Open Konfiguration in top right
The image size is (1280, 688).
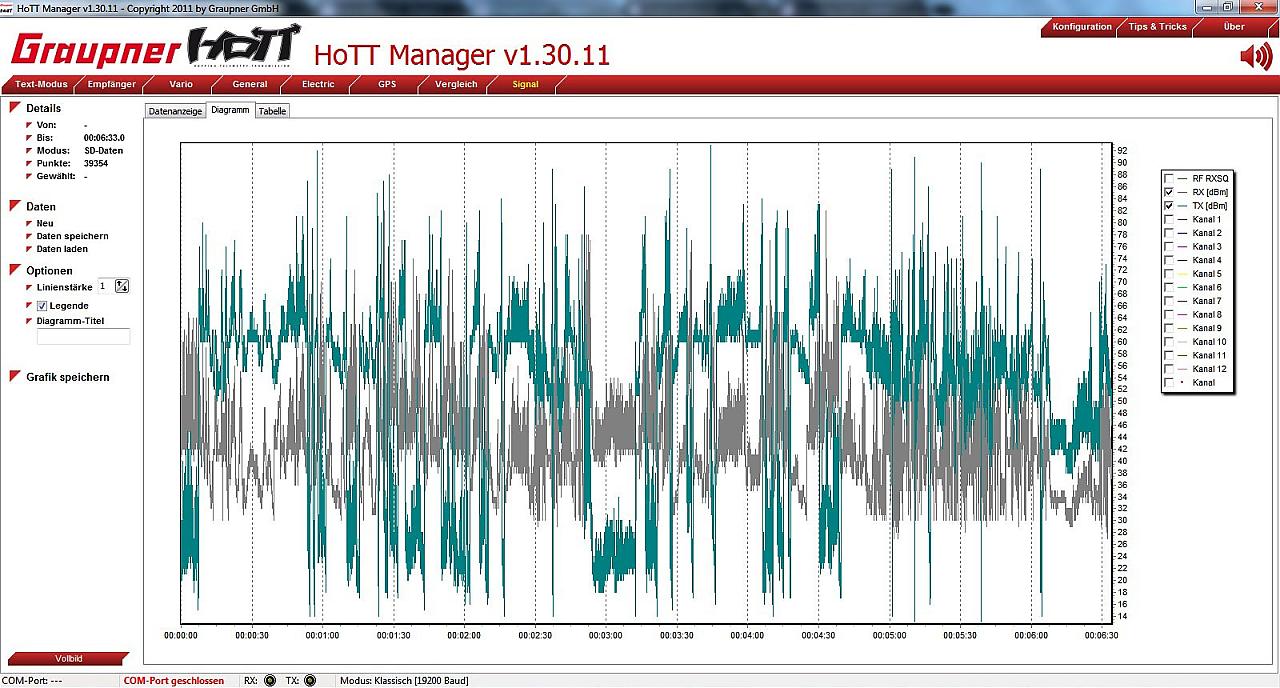pos(1081,27)
